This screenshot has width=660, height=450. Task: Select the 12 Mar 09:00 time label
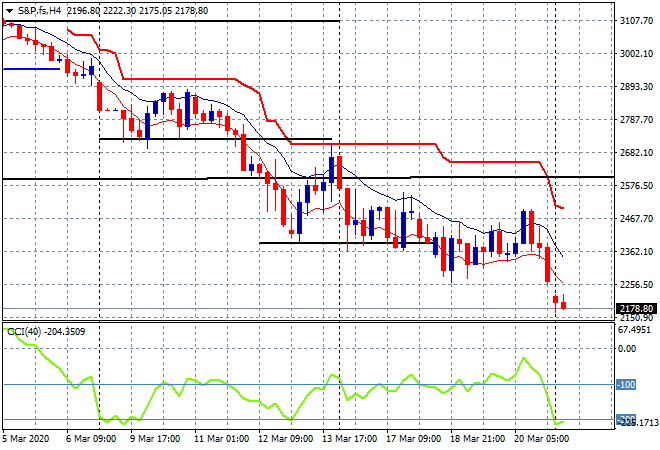coord(285,439)
